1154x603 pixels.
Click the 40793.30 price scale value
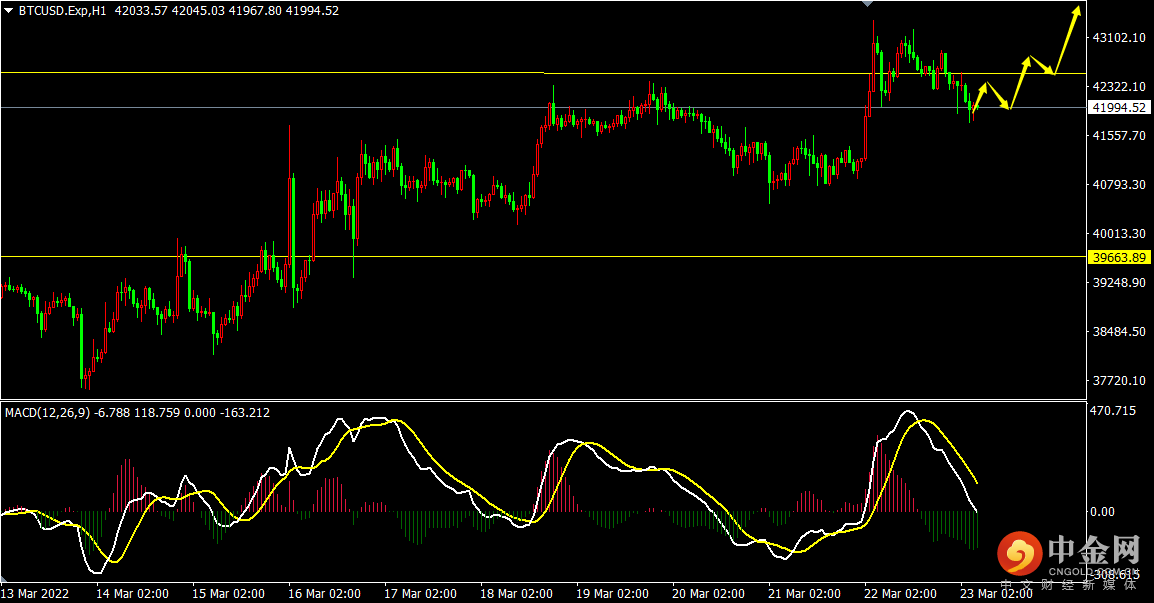1119,185
